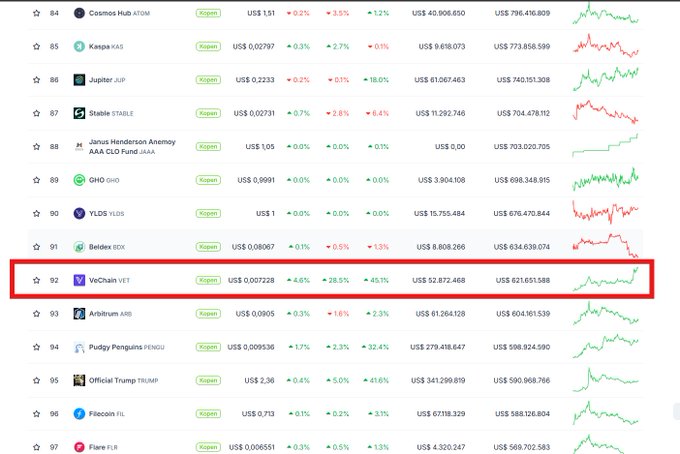This screenshot has height=454, width=680.
Task: Open the Stable red sparkline chart
Action: [605, 112]
